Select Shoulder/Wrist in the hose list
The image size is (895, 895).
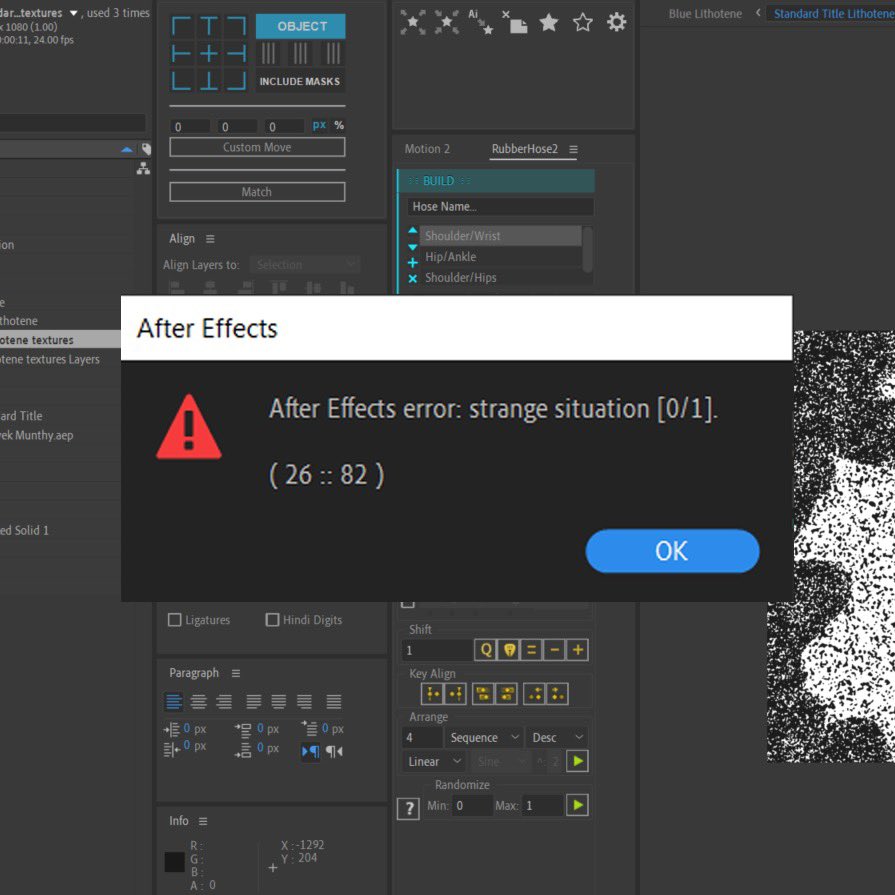(x=500, y=236)
